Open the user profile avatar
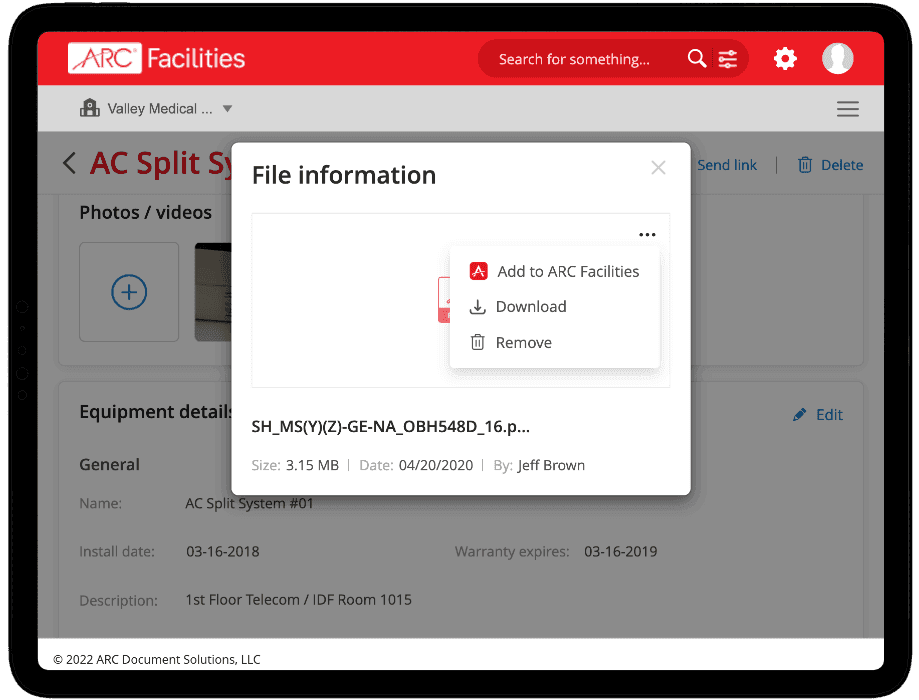This screenshot has height=700, width=919. pyautogui.click(x=838, y=58)
